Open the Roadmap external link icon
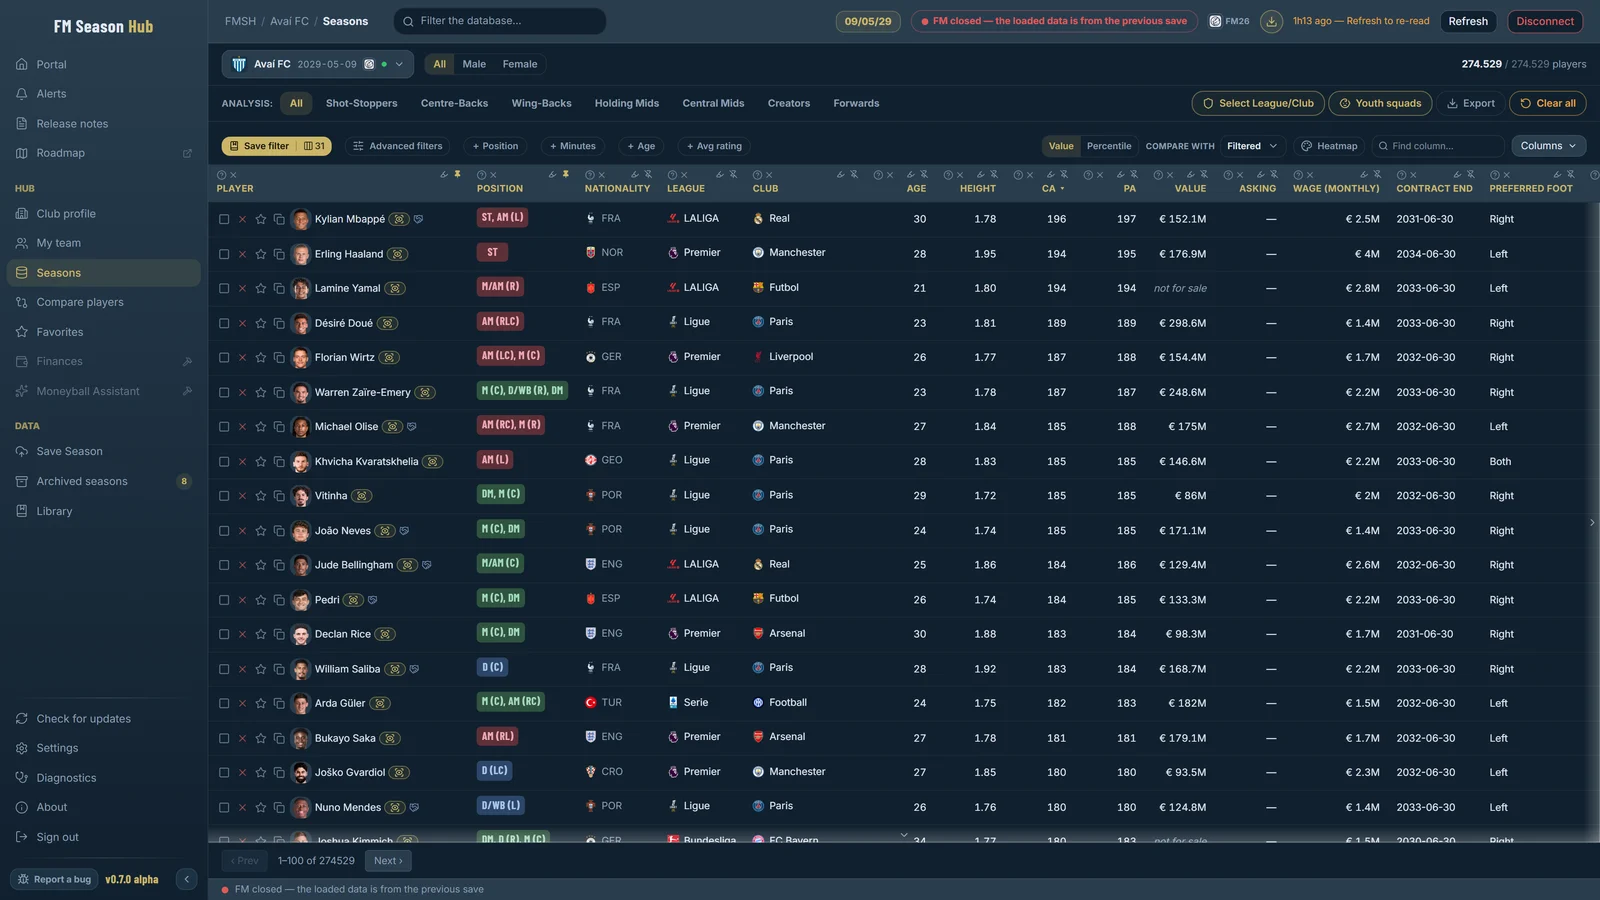 (x=187, y=153)
